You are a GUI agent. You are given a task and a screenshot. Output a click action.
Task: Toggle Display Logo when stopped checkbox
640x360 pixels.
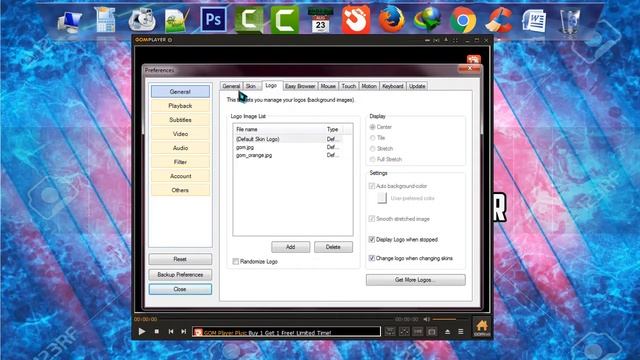tap(372, 239)
